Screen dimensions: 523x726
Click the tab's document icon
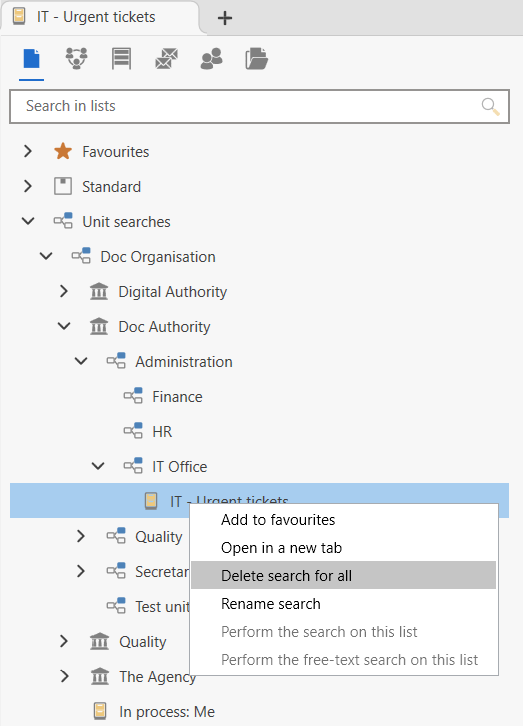(x=19, y=17)
